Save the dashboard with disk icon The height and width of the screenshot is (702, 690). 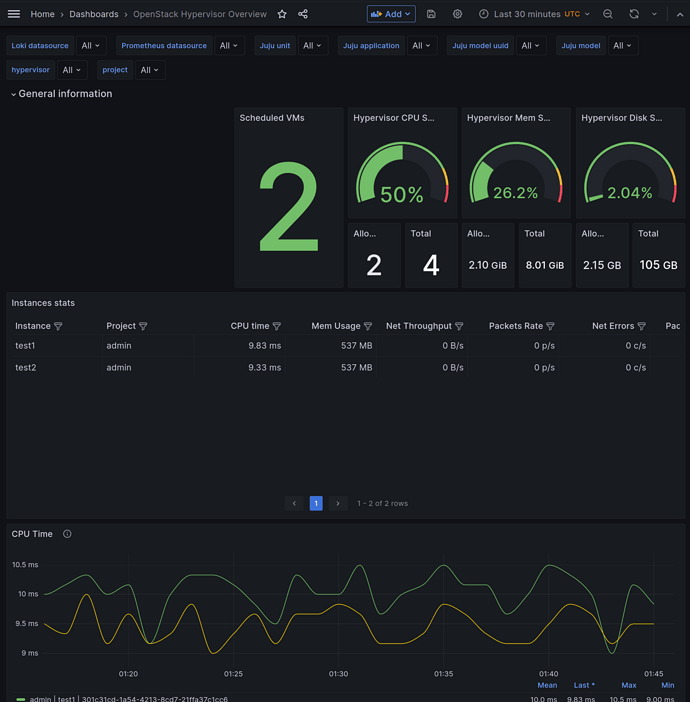[x=431, y=14]
